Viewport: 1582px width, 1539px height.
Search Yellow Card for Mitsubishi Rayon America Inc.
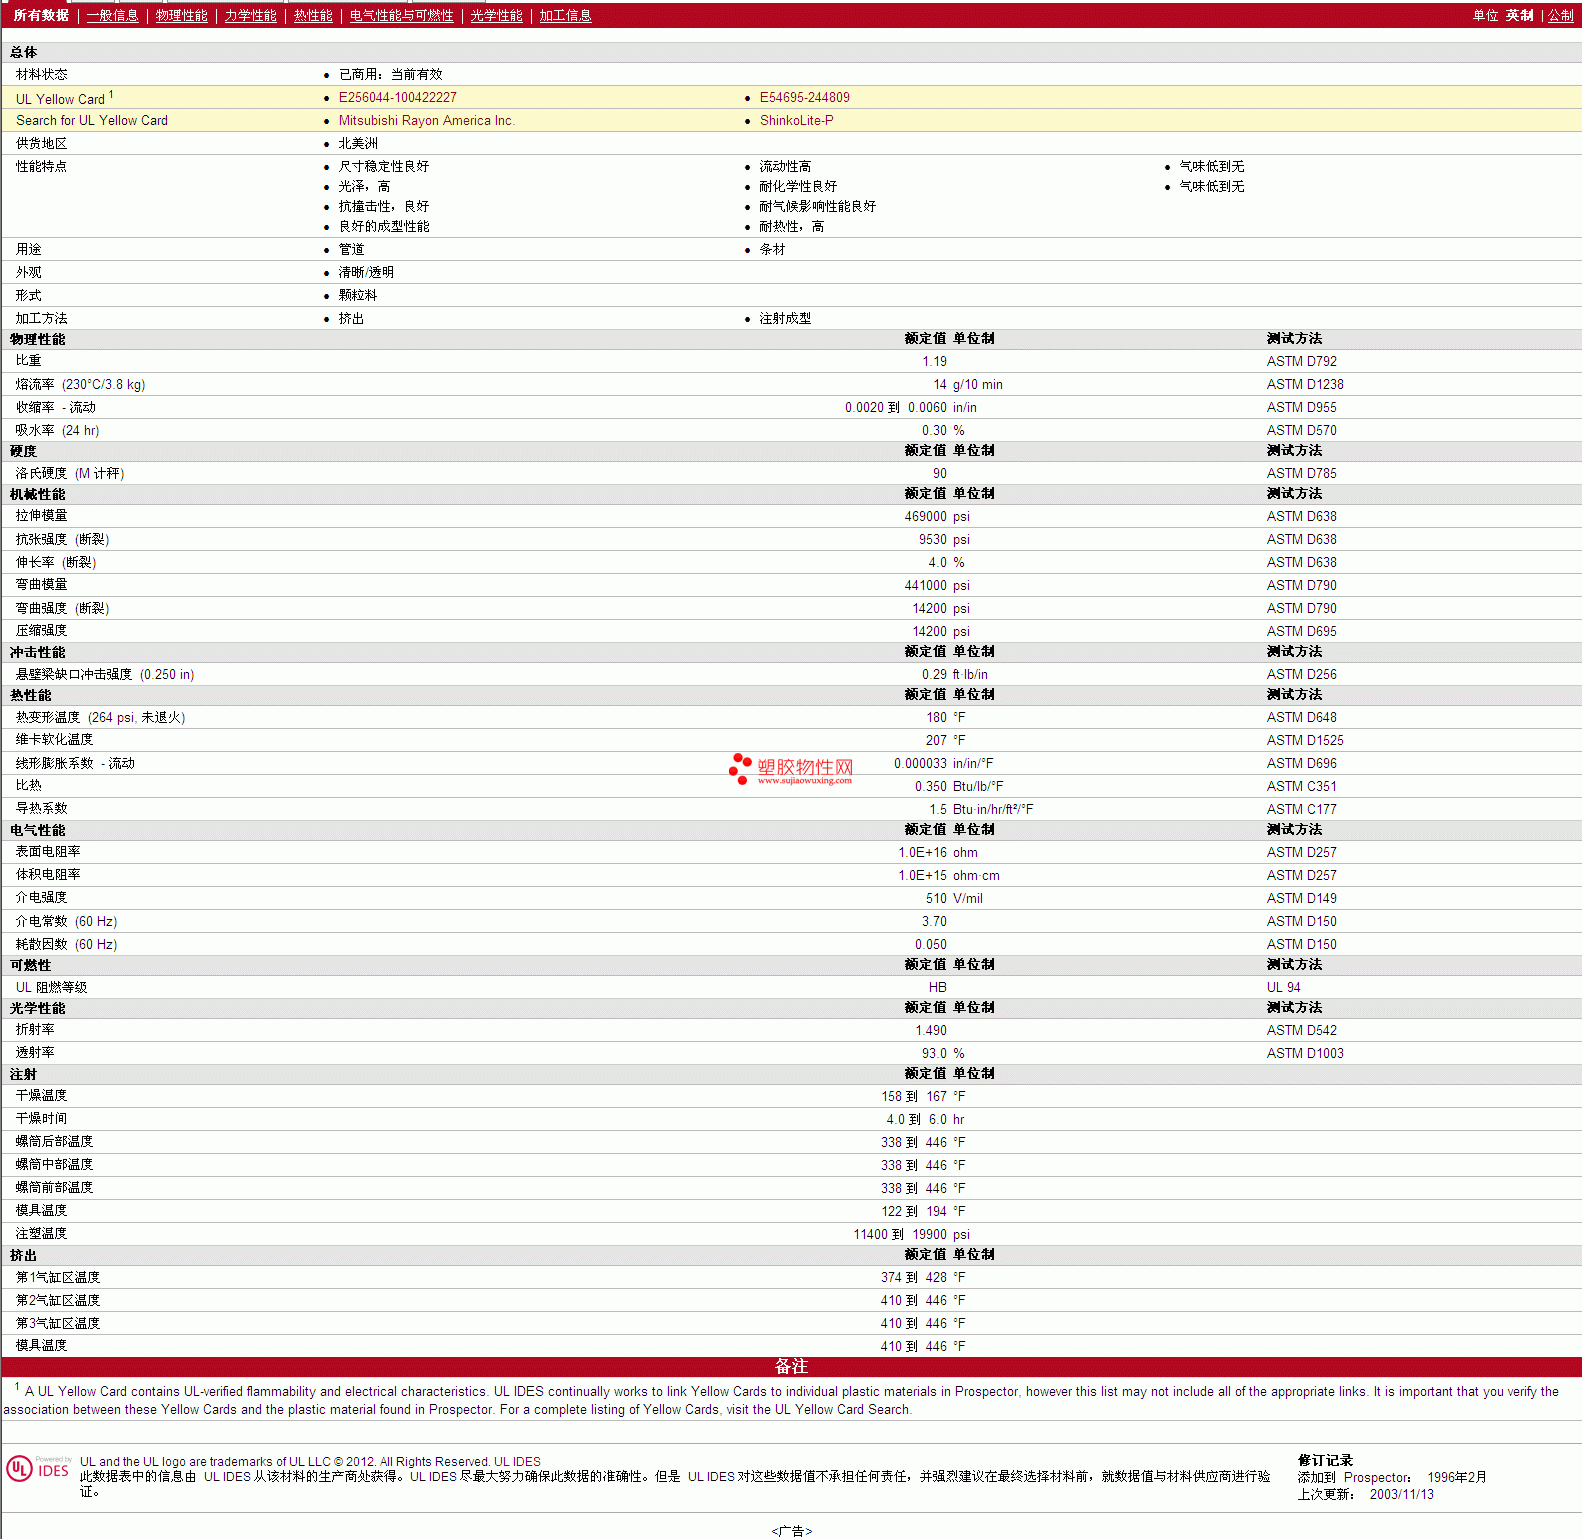[x=426, y=121]
